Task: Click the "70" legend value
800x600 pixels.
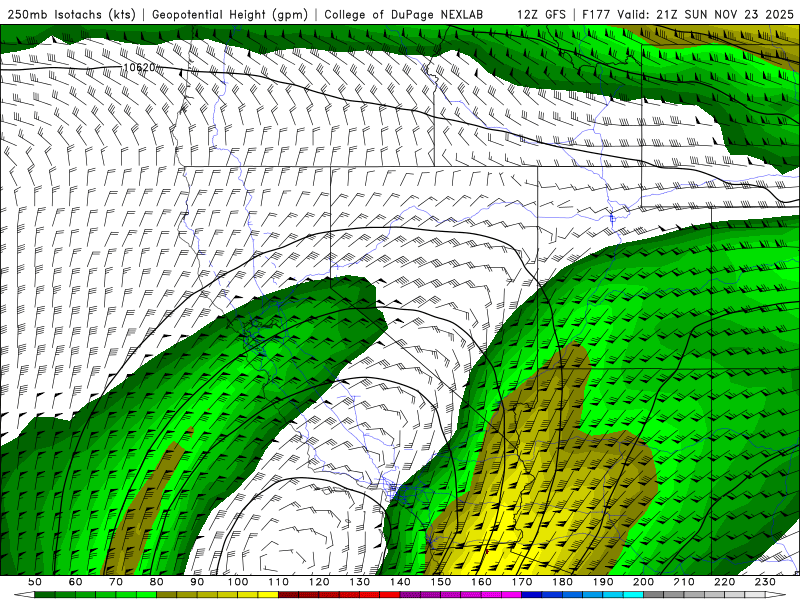Action: (x=116, y=582)
